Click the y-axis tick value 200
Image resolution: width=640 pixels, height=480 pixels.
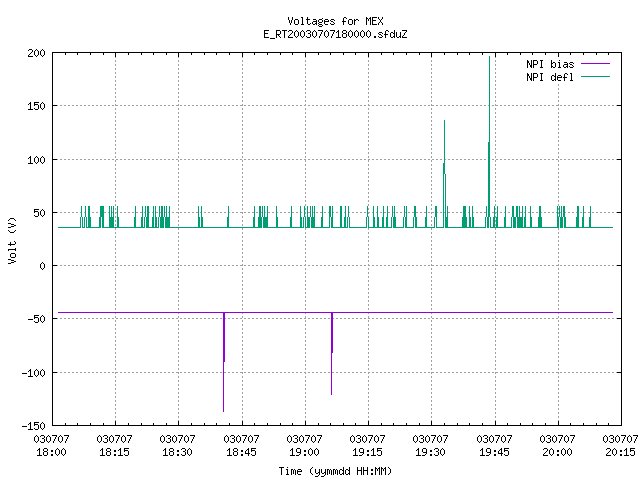point(36,53)
